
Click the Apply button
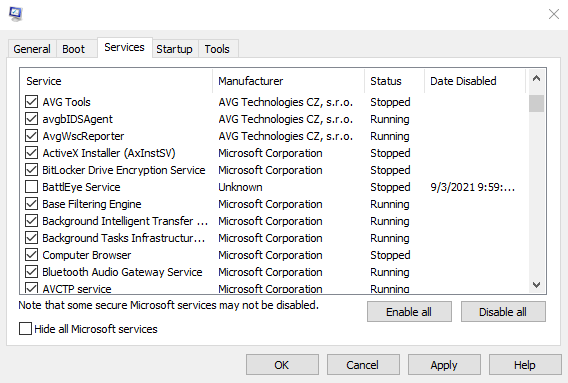click(x=444, y=365)
